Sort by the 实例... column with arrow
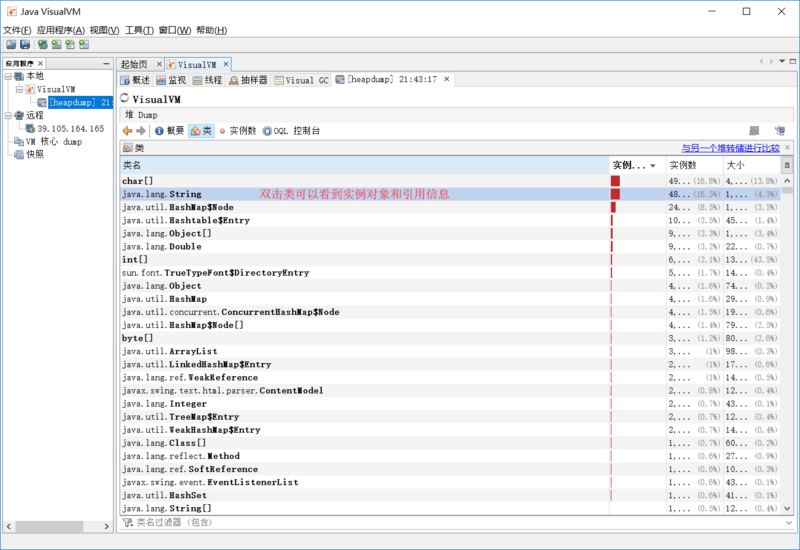Viewport: 800px width, 550px height. tap(638, 165)
